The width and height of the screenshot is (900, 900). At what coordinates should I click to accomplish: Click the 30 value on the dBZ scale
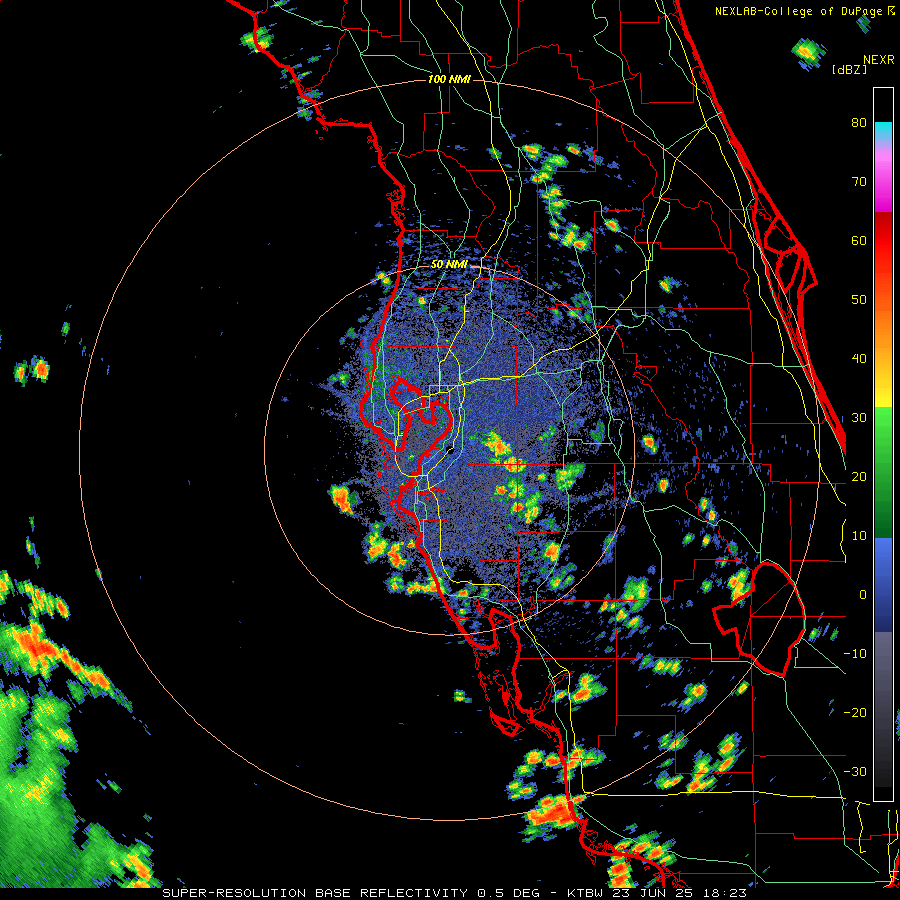pos(859,418)
